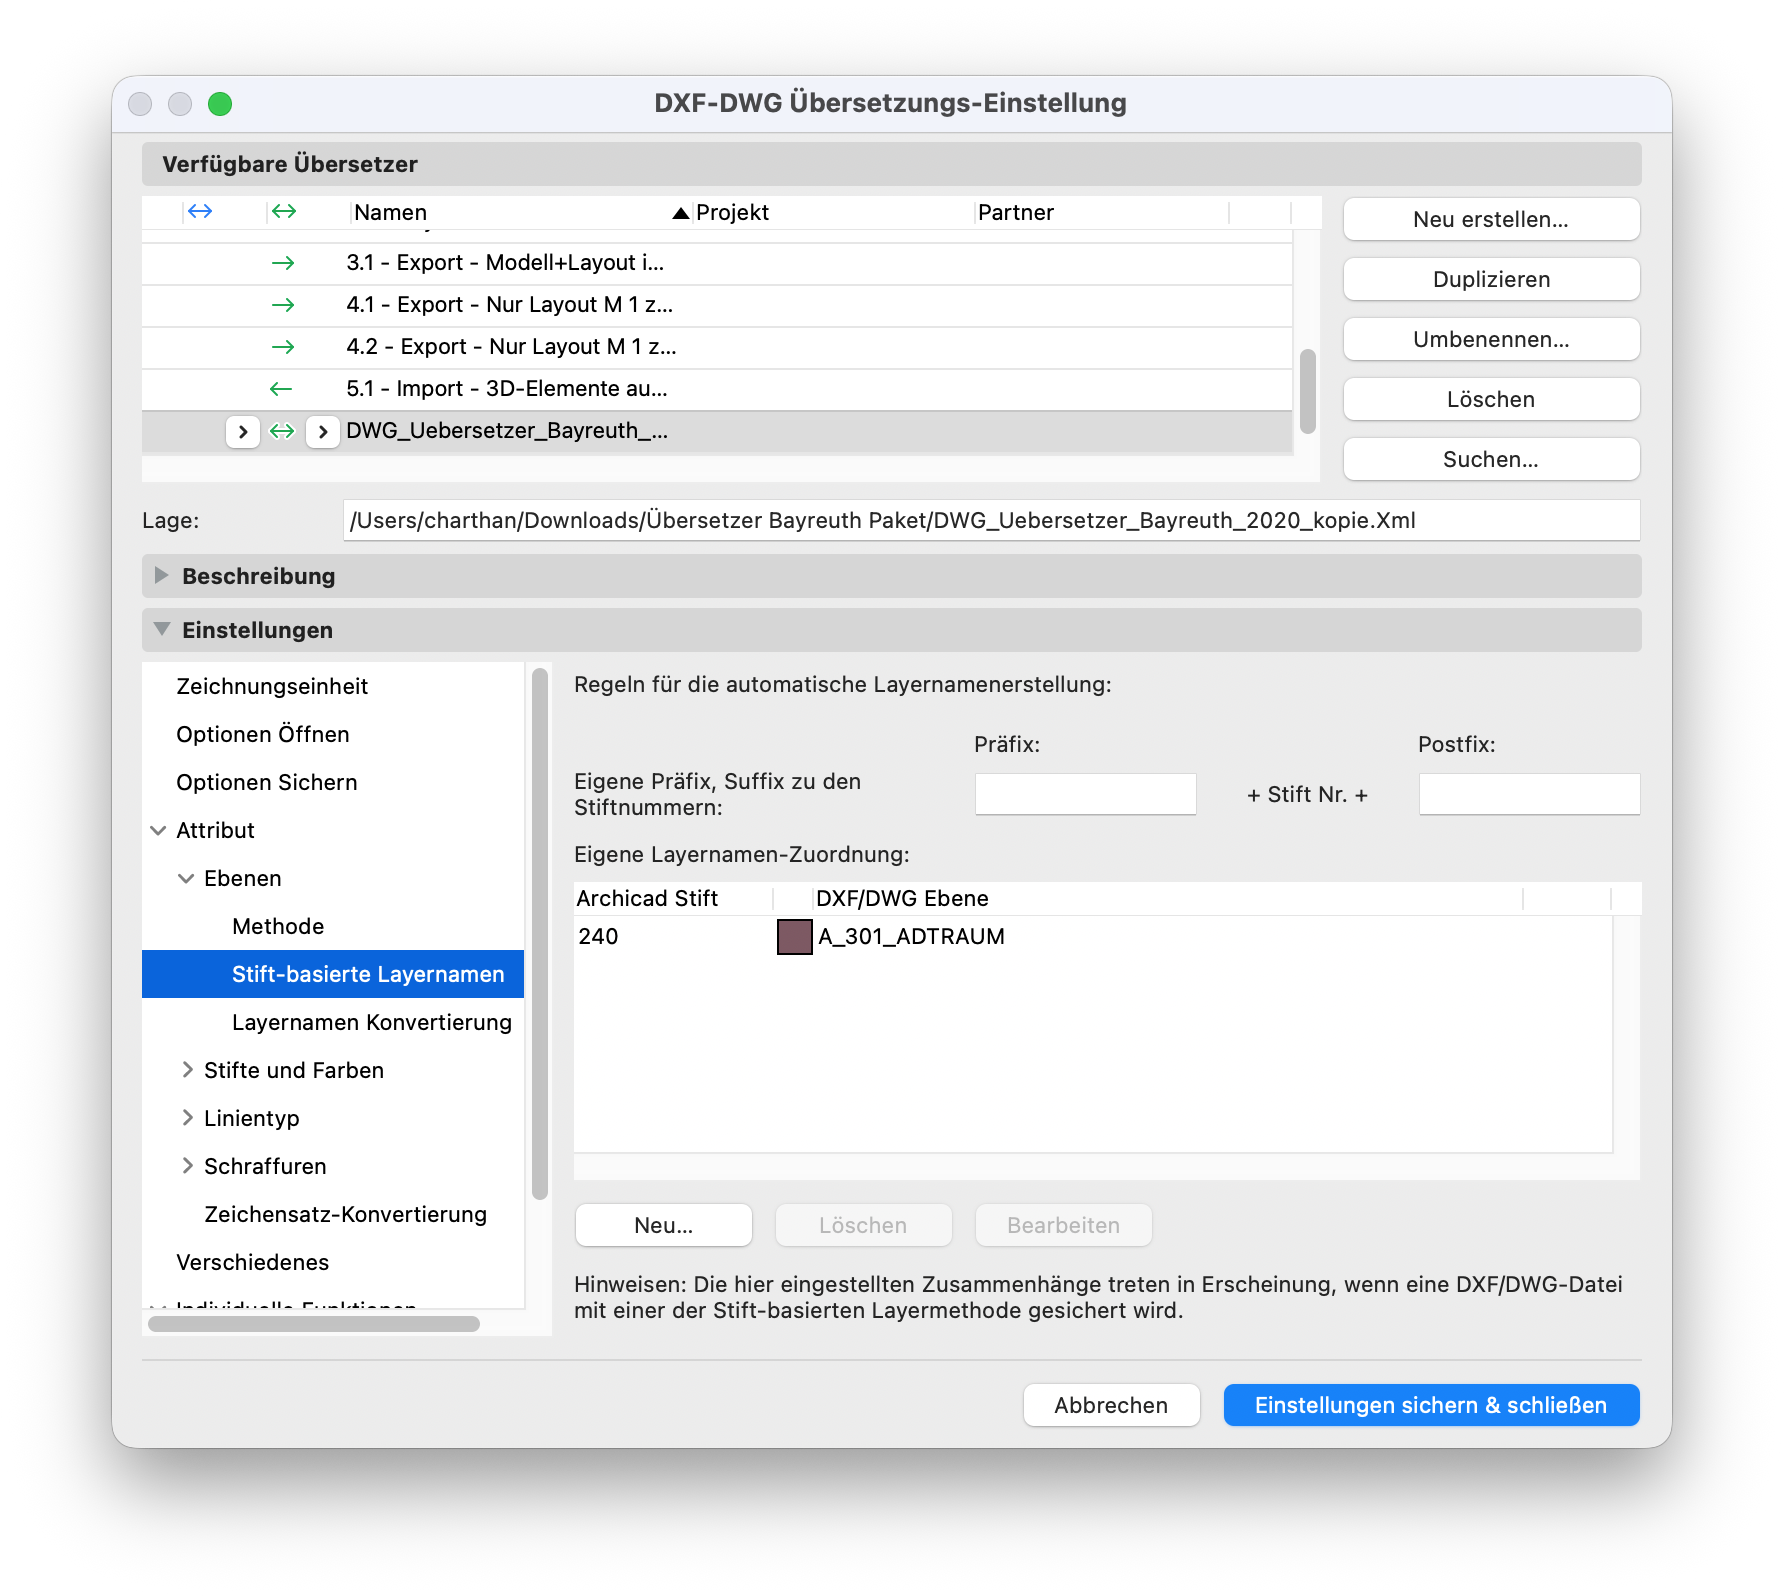Click the left chevron button in DWG_Uebersetzer_Bayreuth row
The width and height of the screenshot is (1784, 1596).
243,432
